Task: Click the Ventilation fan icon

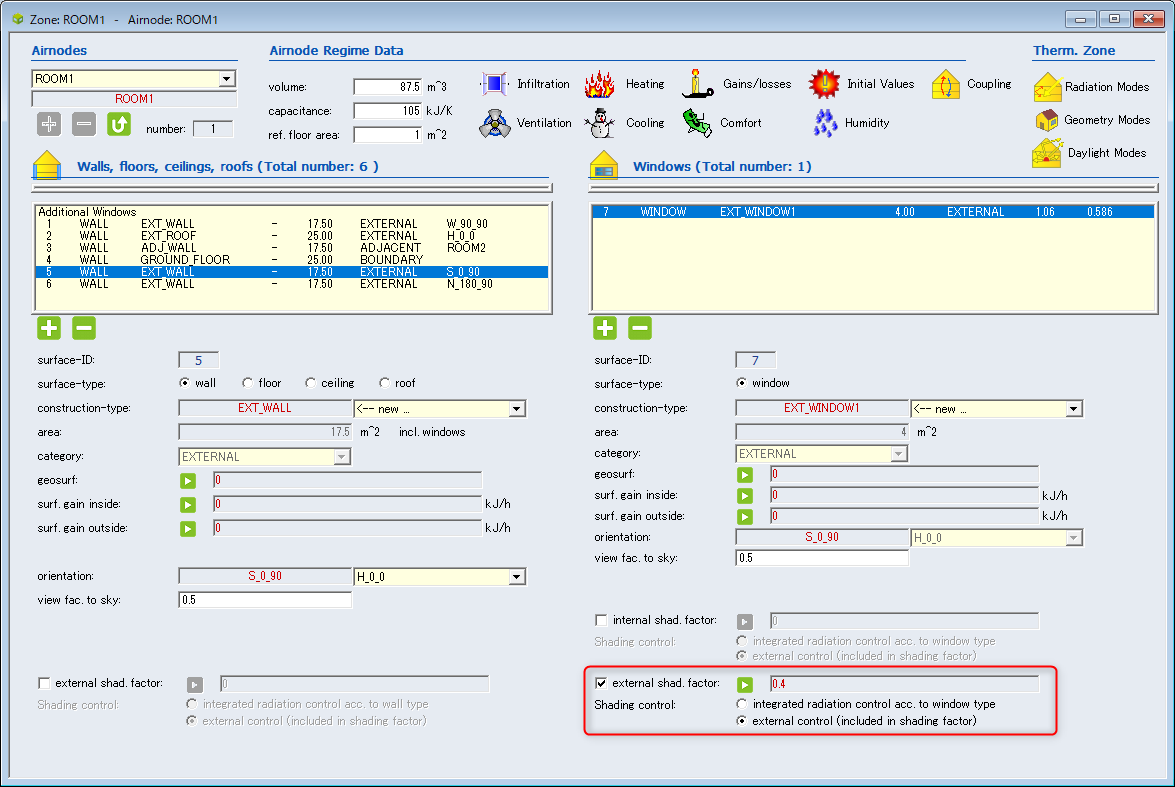Action: pyautogui.click(x=495, y=123)
